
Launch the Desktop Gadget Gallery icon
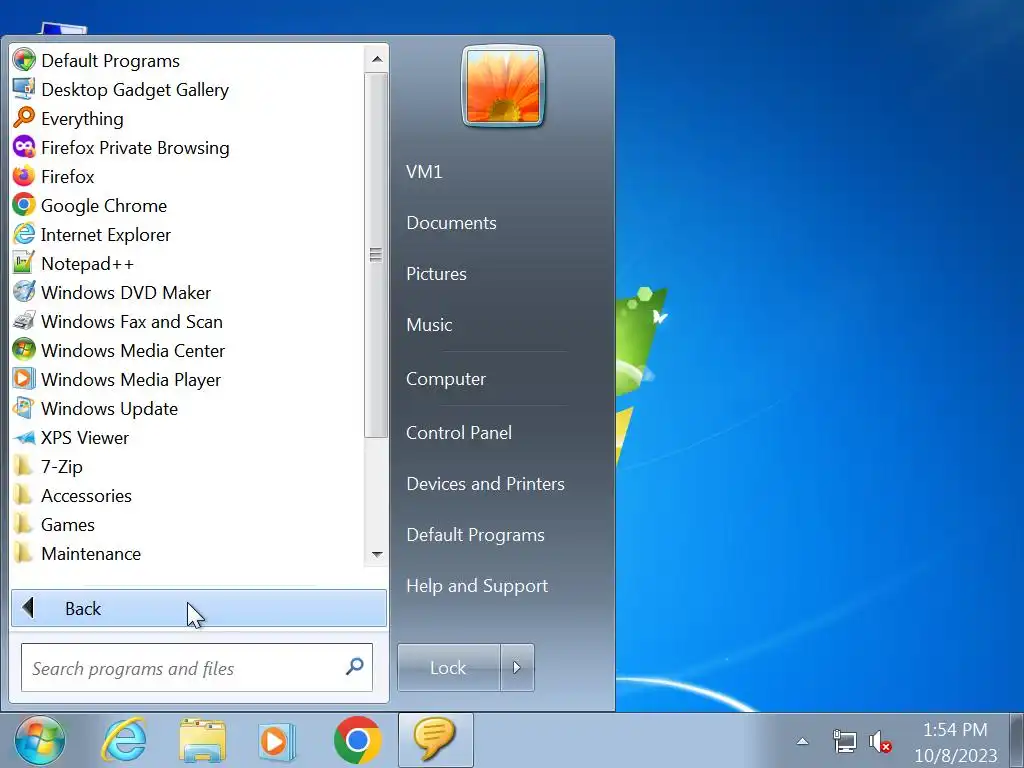[x=24, y=89]
